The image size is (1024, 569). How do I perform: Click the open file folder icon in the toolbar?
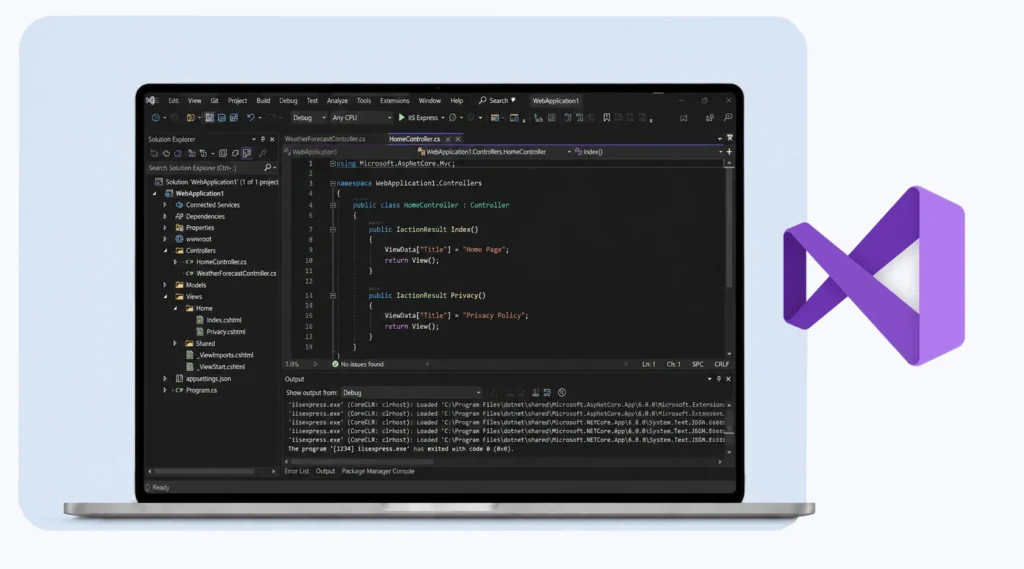click(x=191, y=118)
